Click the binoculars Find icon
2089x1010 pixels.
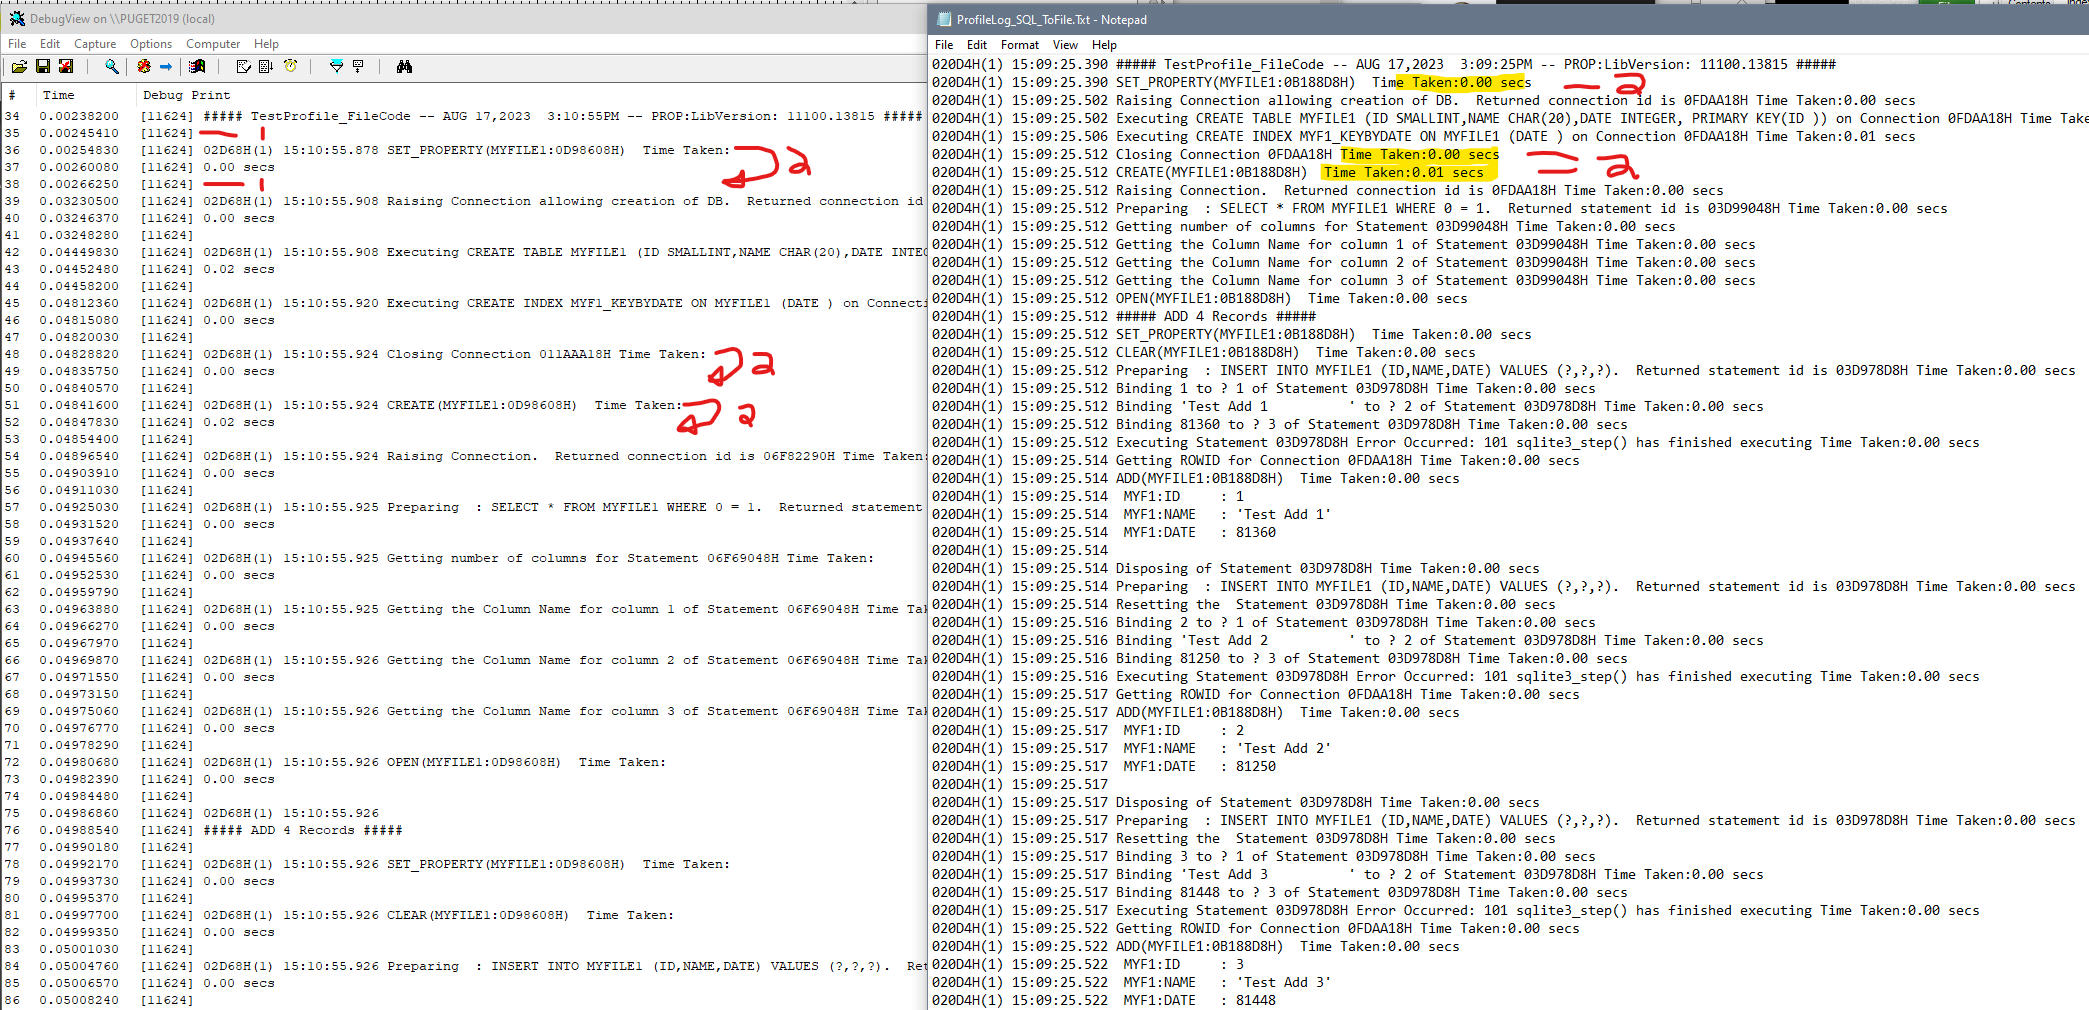(404, 67)
